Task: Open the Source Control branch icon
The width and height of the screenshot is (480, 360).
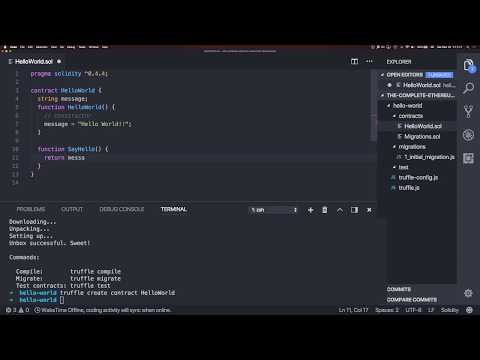Action: pyautogui.click(x=468, y=111)
